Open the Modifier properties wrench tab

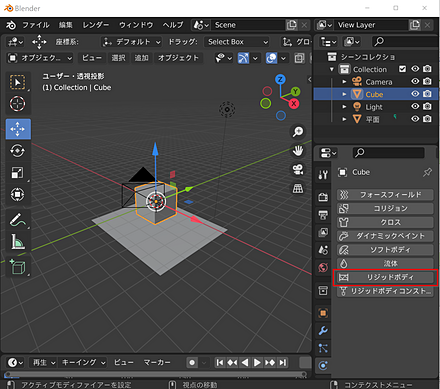323,331
